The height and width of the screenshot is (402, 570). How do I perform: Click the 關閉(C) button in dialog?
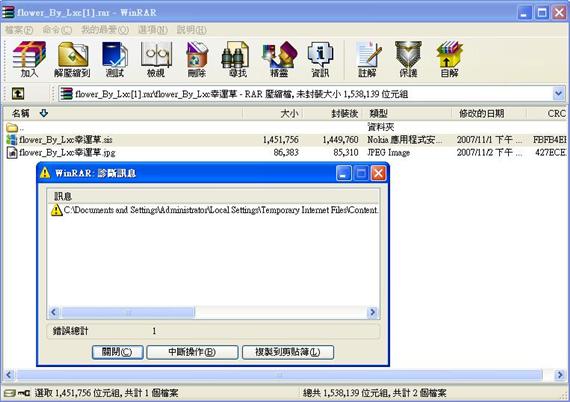[117, 352]
